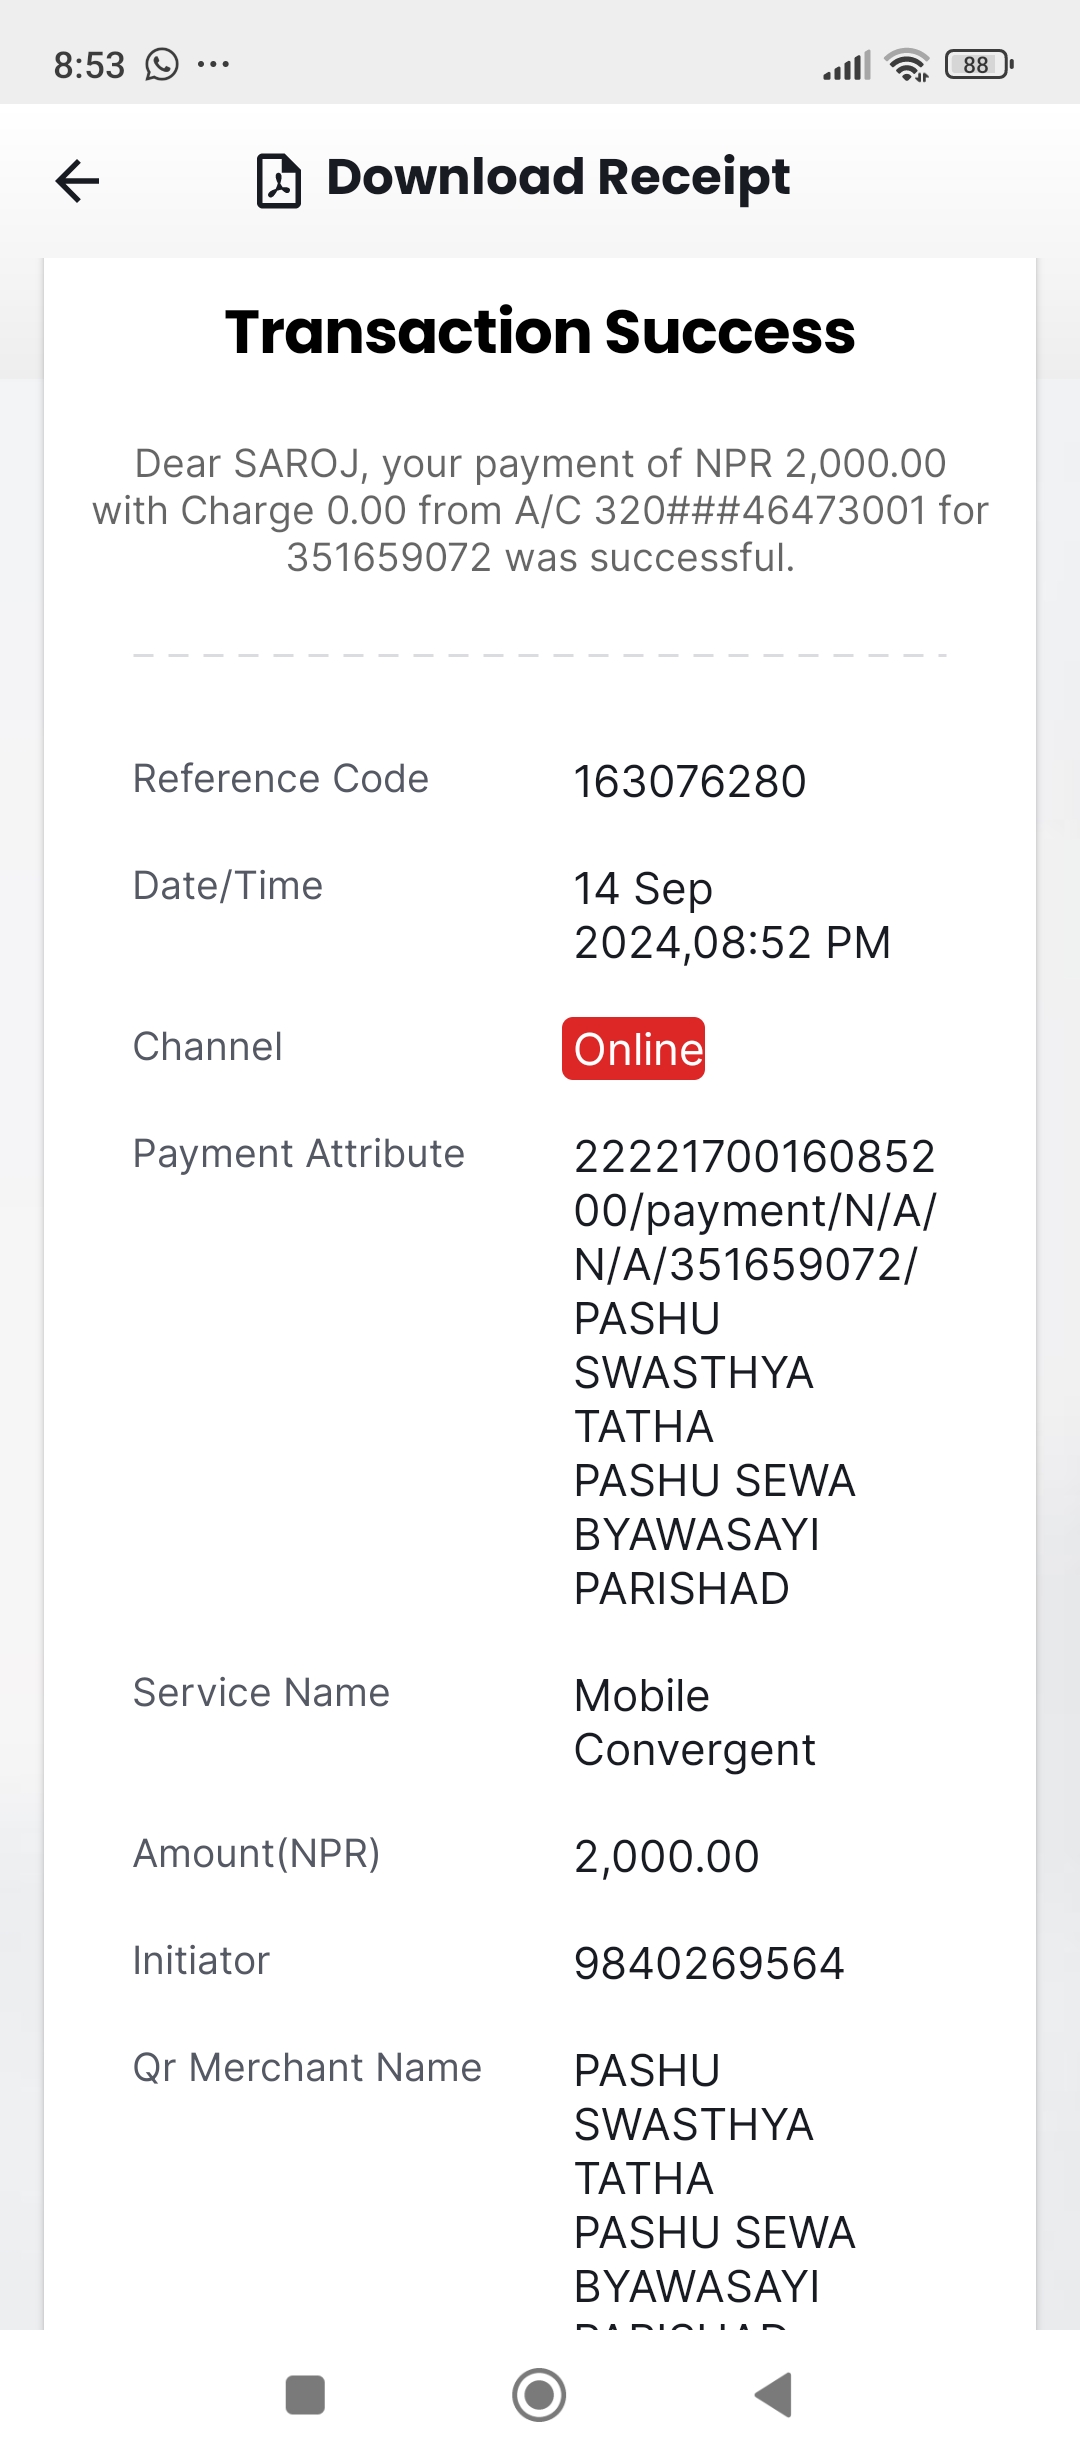This screenshot has width=1080, height=2460.
Task: Tap the amount value 2,000.00
Action: pyautogui.click(x=667, y=1856)
